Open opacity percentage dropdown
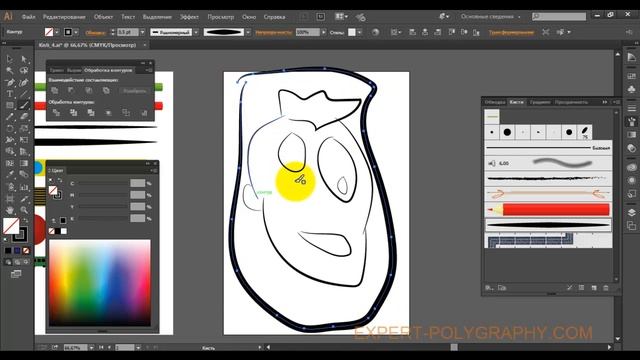This screenshot has height=360, width=640. coord(324,32)
